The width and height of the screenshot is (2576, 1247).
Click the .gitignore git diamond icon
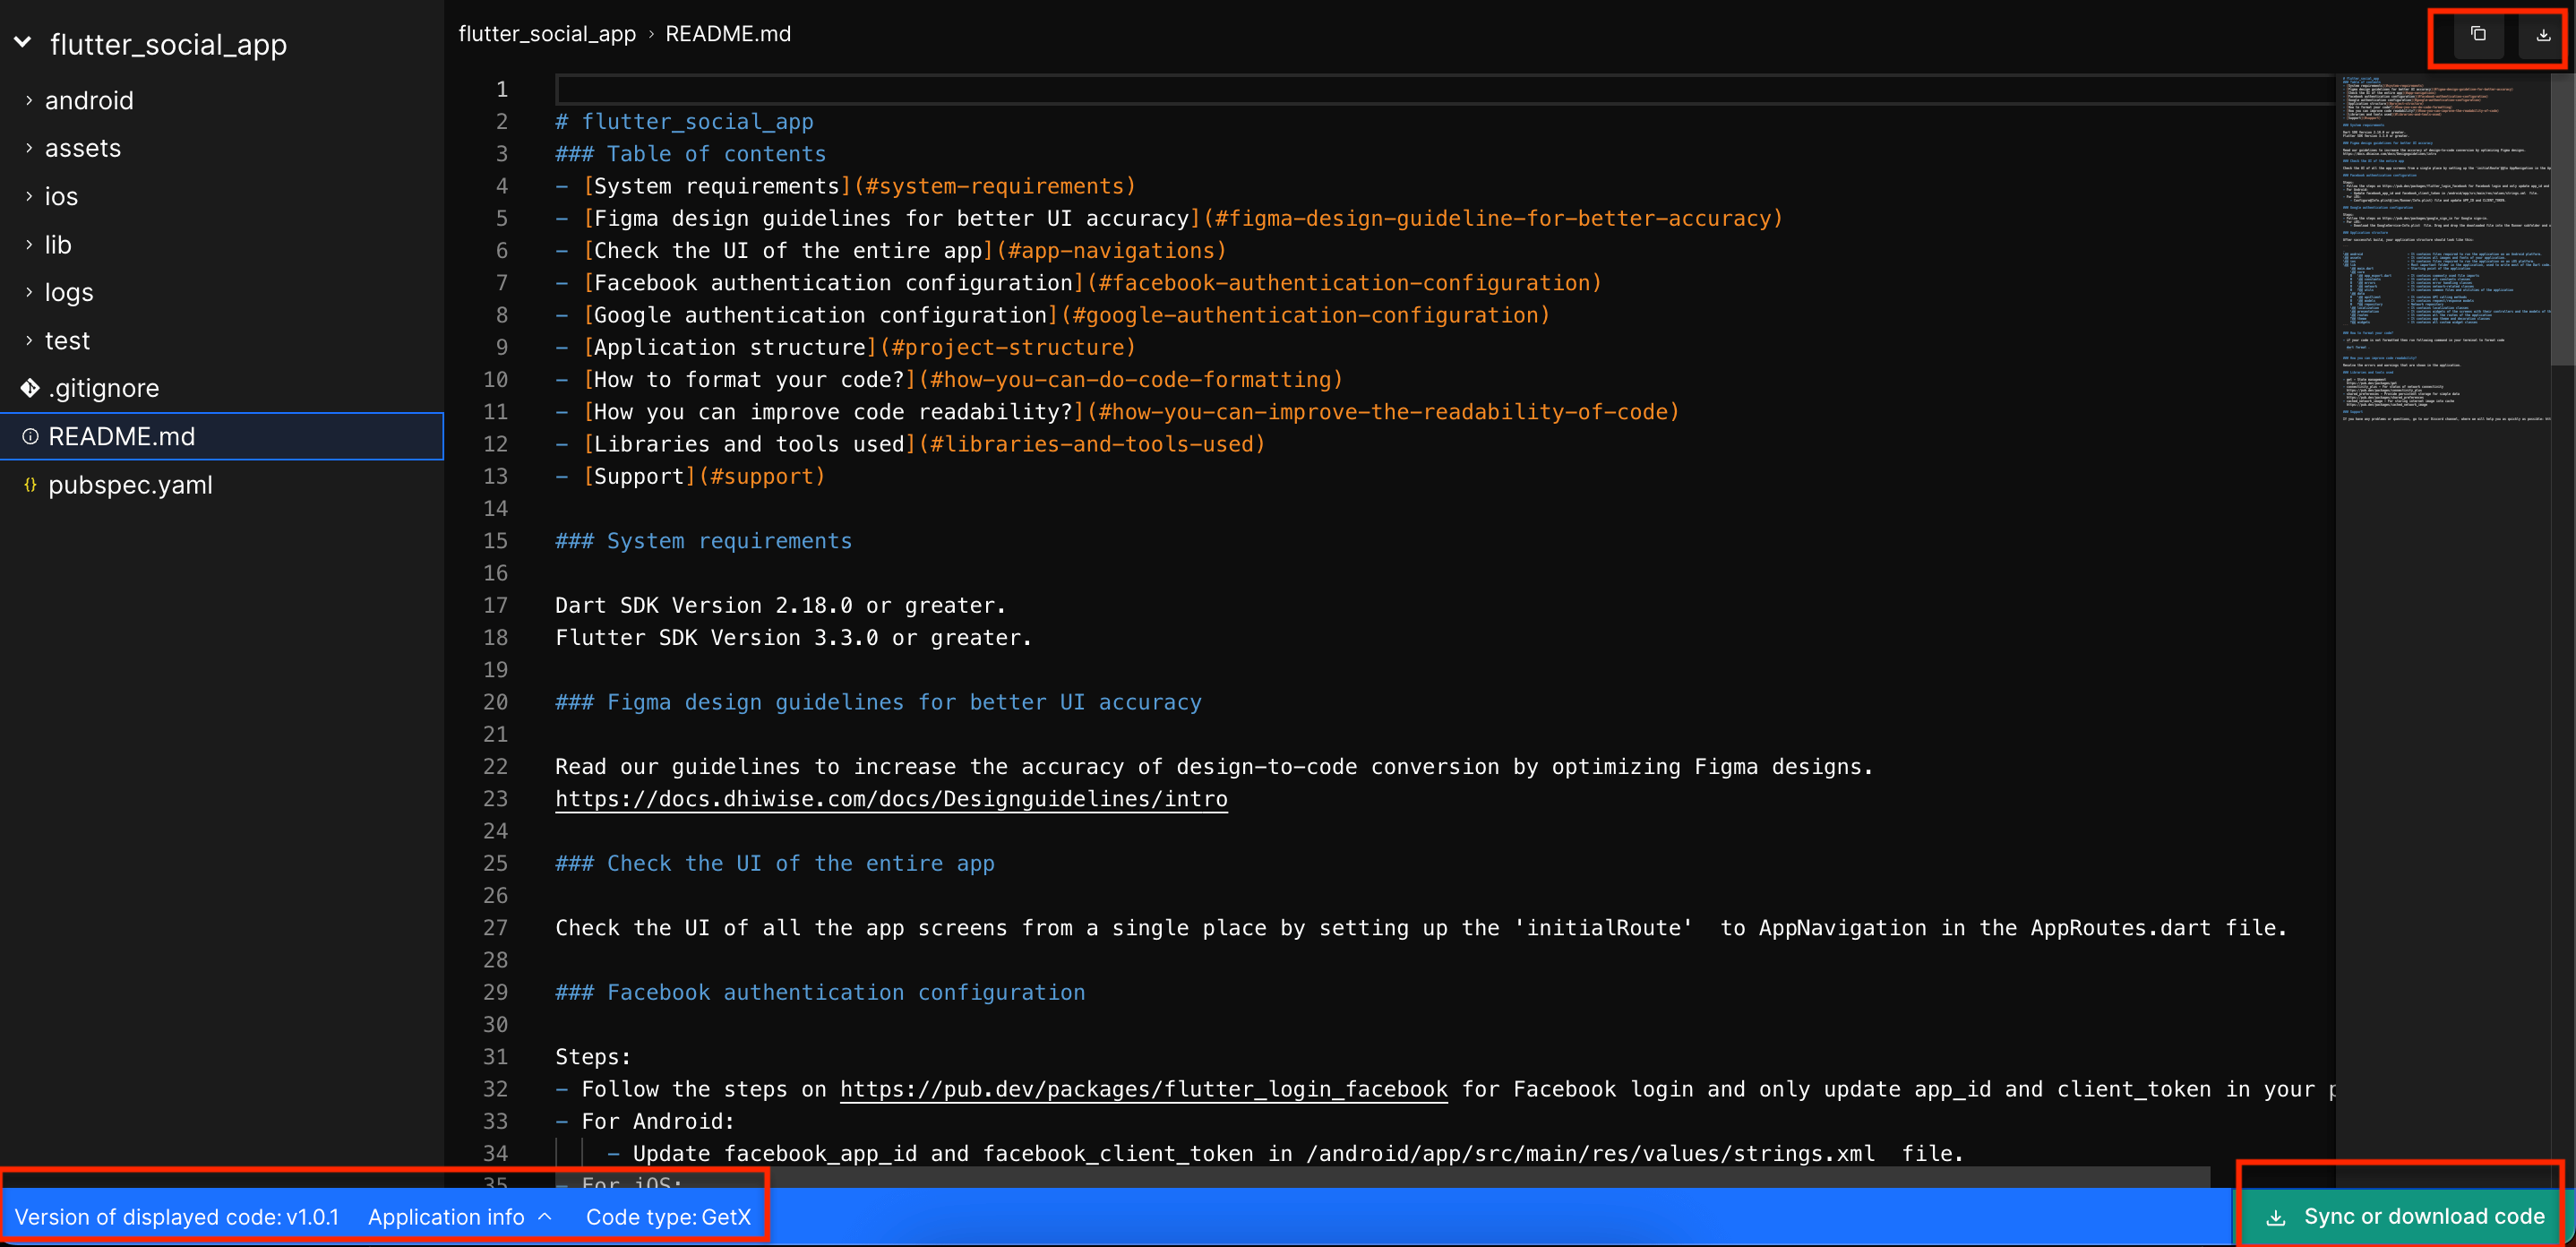30,388
